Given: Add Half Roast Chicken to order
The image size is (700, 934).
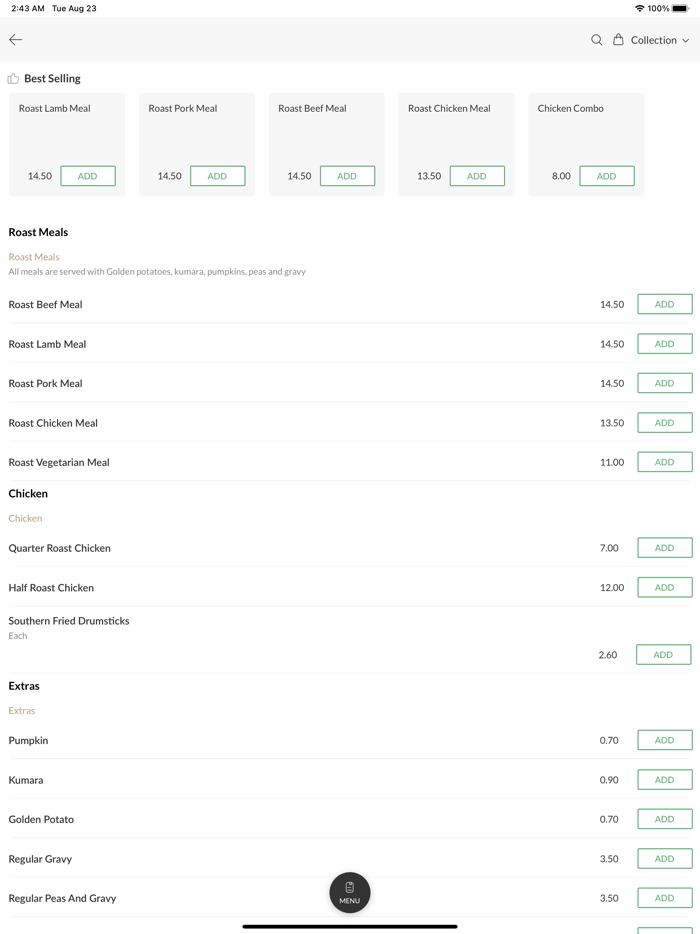Looking at the screenshot, I should (664, 588).
